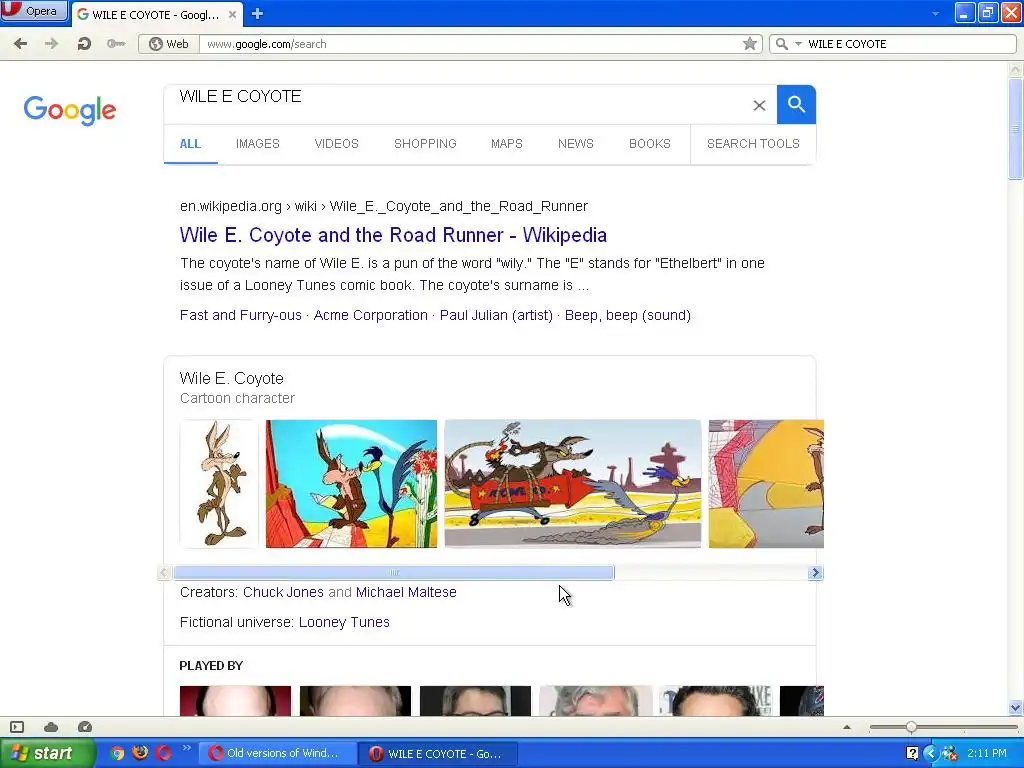
Task: Click the Google logo
Action: coord(70,110)
